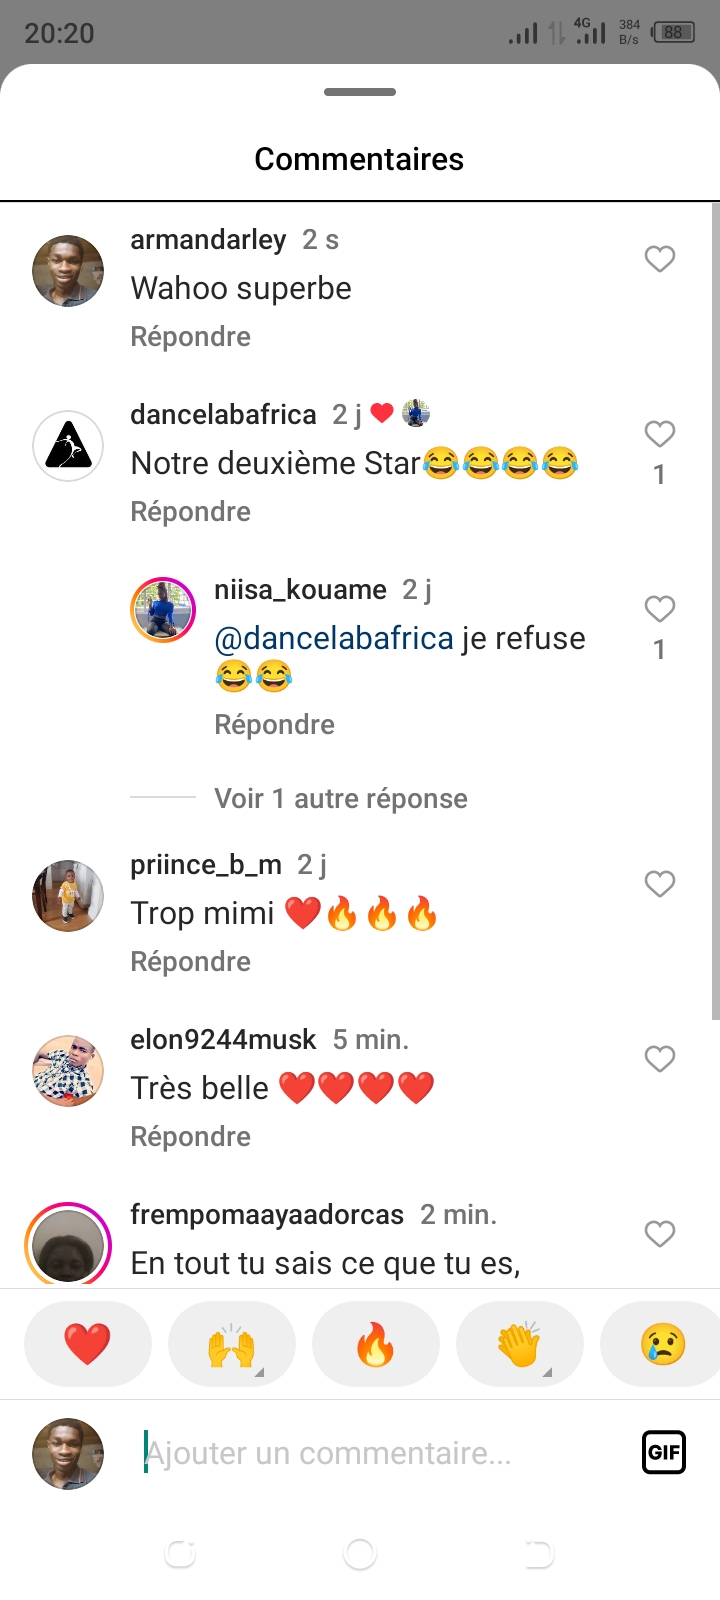Viewport: 720px width, 1600px height.
Task: Like armandarley's "Wahoo superbe" comment
Action: tap(659, 259)
